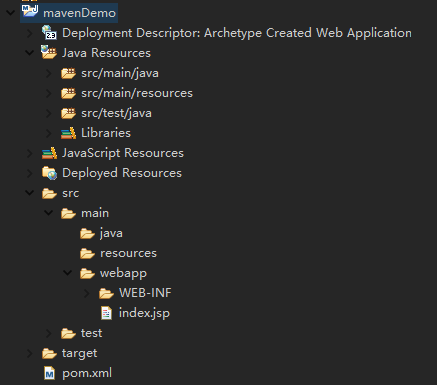Click the Deployment Descriptor icon
Viewport: 437px width, 385px height.
(49, 32)
